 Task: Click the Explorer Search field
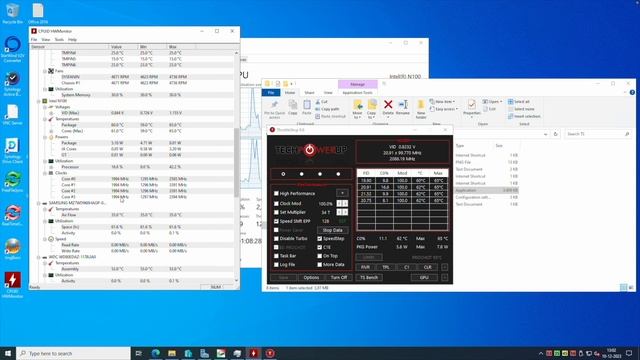pyautogui.click(x=598, y=134)
